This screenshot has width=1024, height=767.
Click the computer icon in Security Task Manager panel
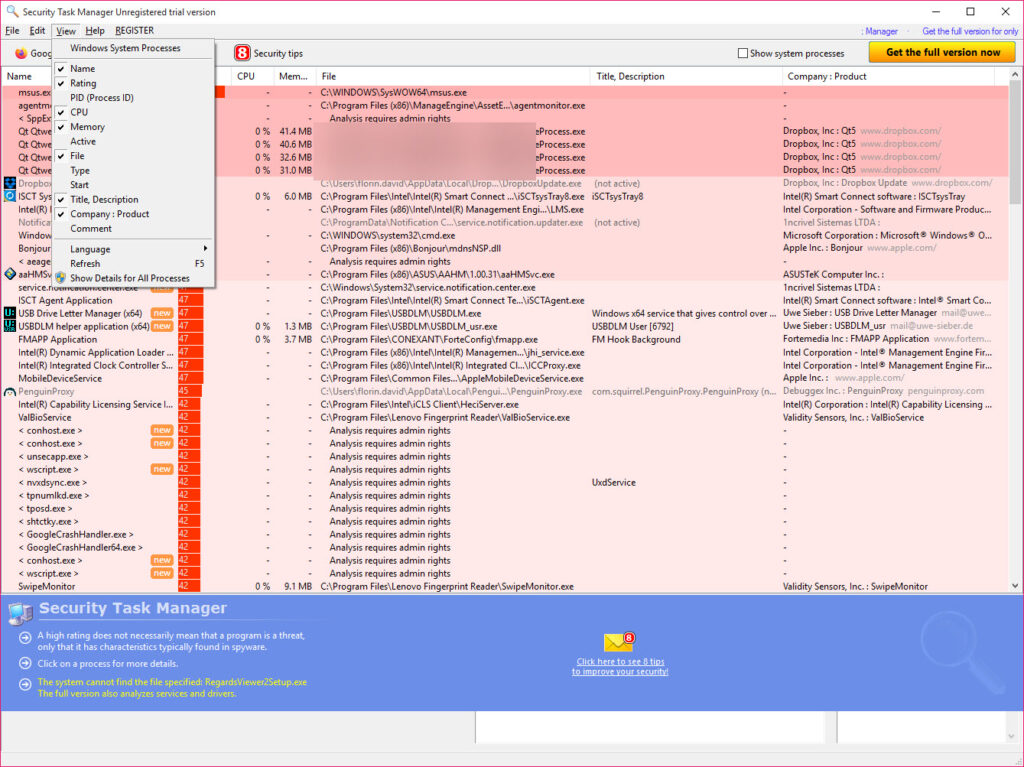coord(20,613)
